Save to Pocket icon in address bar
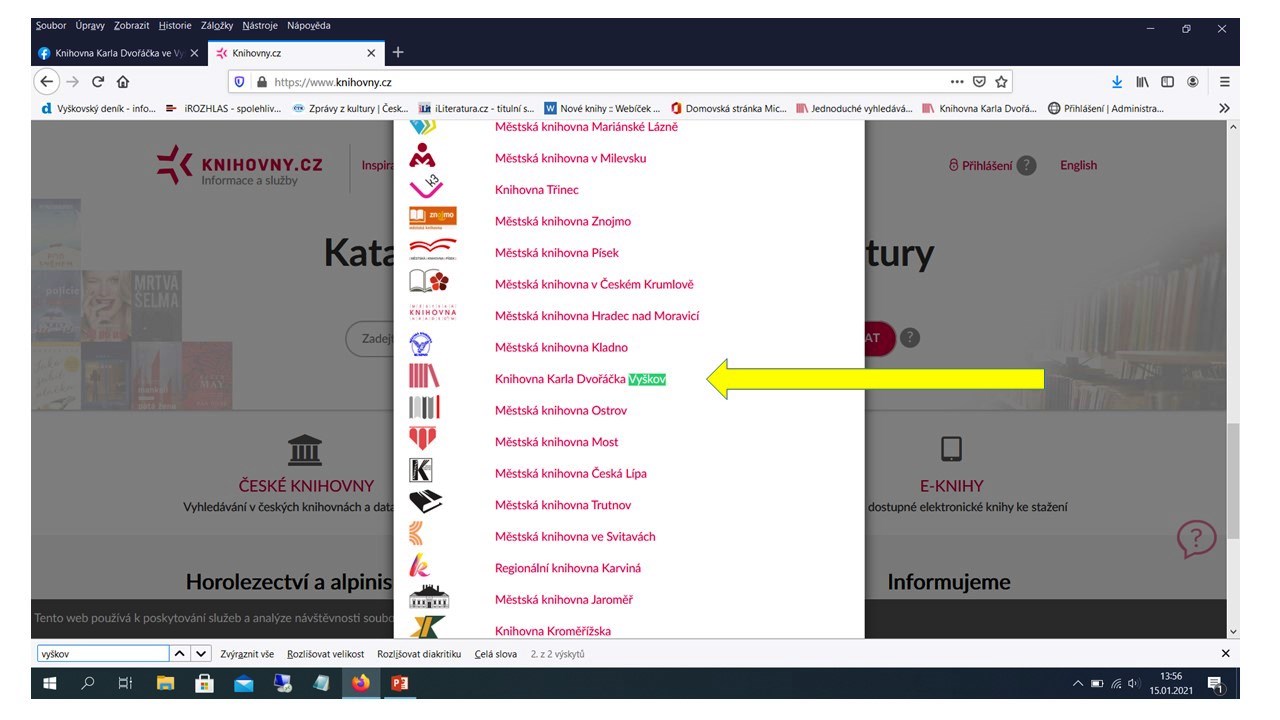The height and width of the screenshot is (720, 1280). [980, 82]
